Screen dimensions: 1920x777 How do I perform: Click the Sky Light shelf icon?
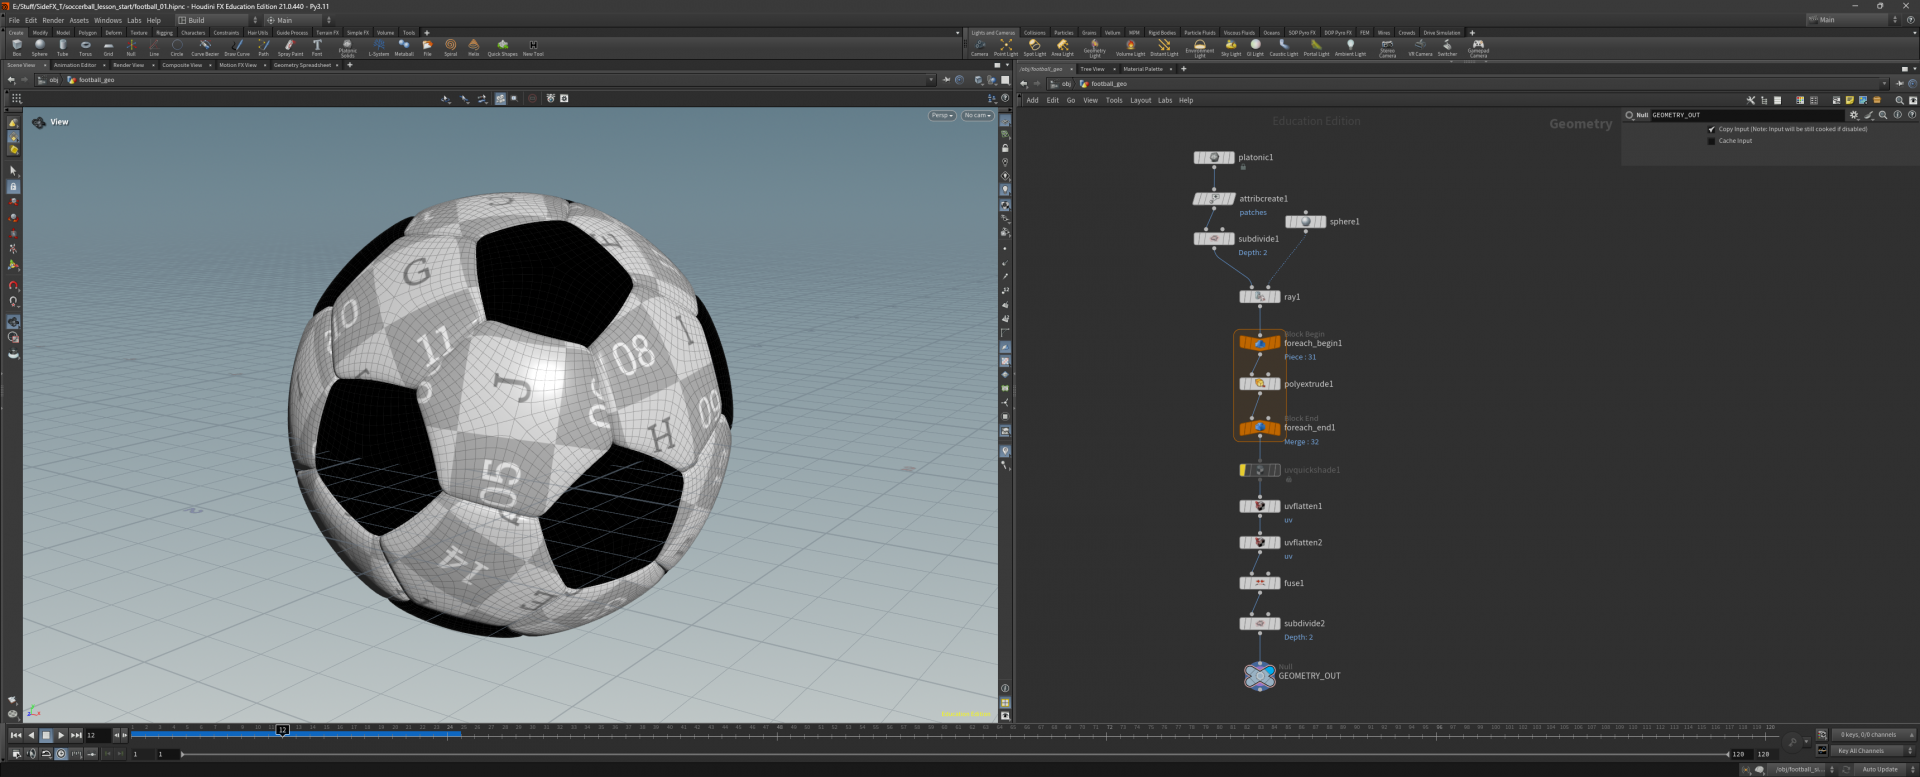click(1230, 47)
